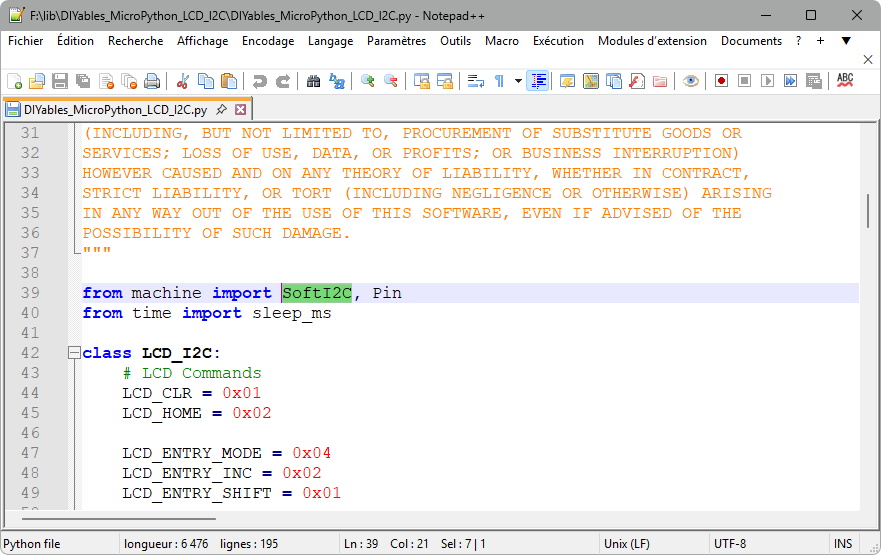Screen dimensions: 881x555
Task: Toggle the indent guide button
Action: click(x=538, y=81)
